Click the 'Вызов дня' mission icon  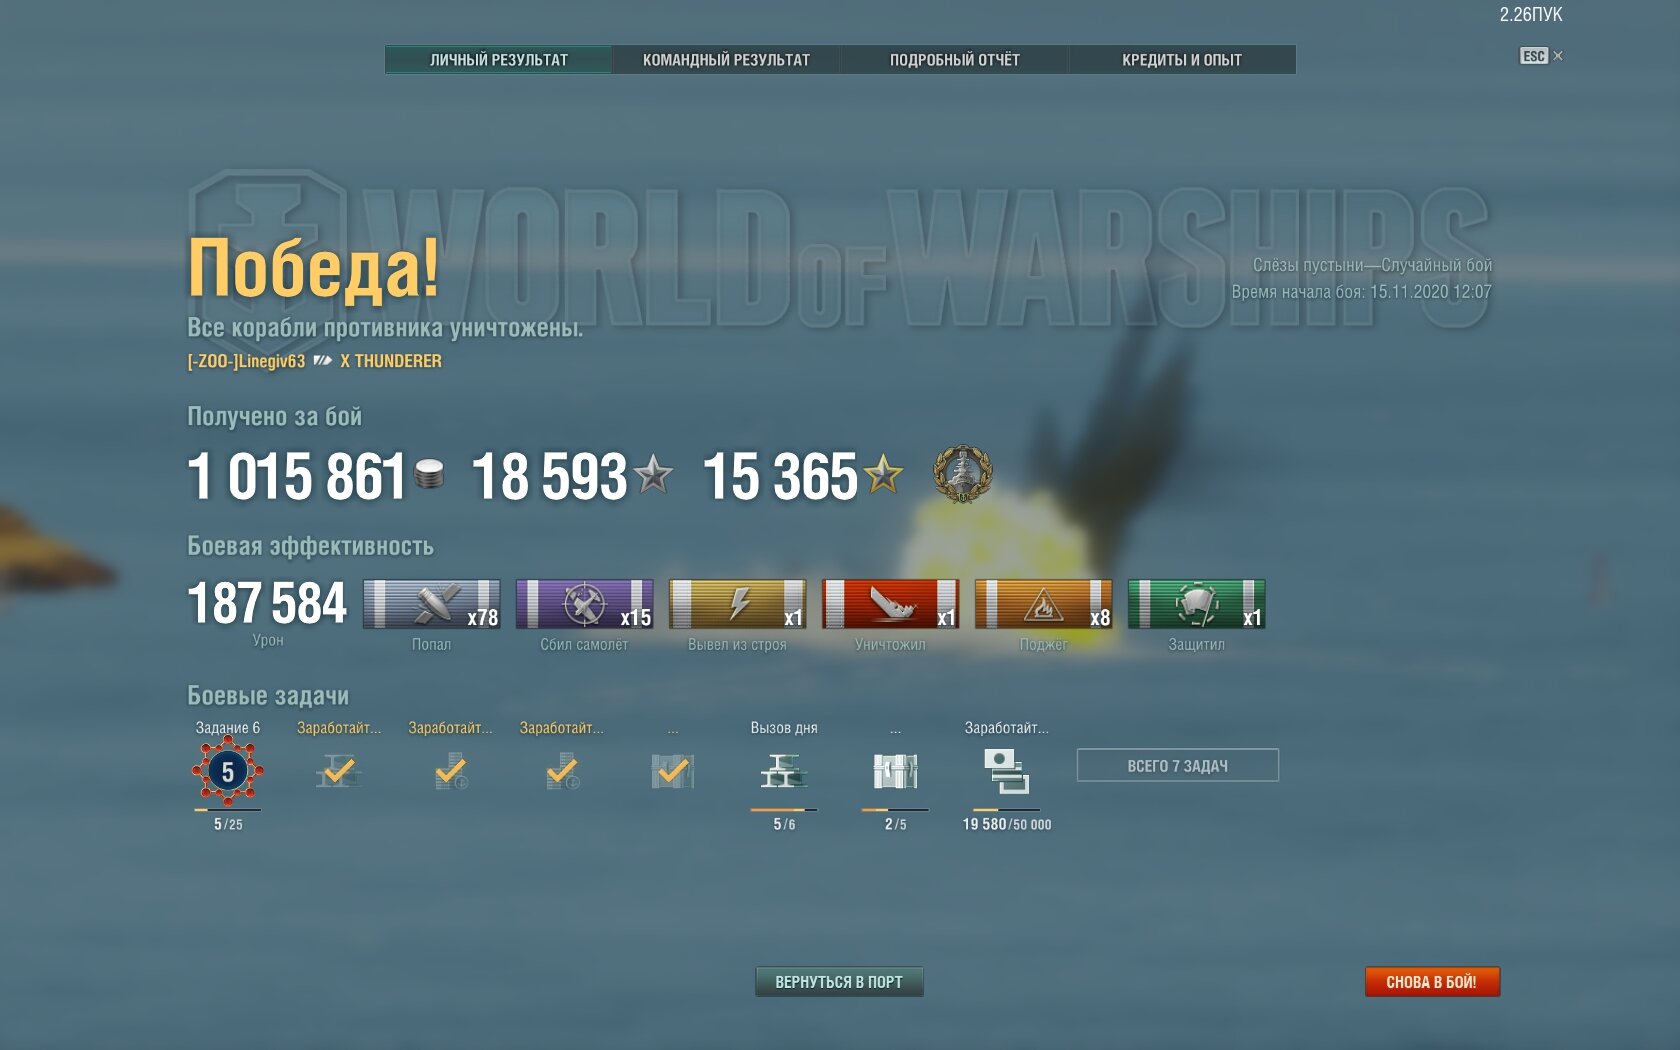point(783,772)
